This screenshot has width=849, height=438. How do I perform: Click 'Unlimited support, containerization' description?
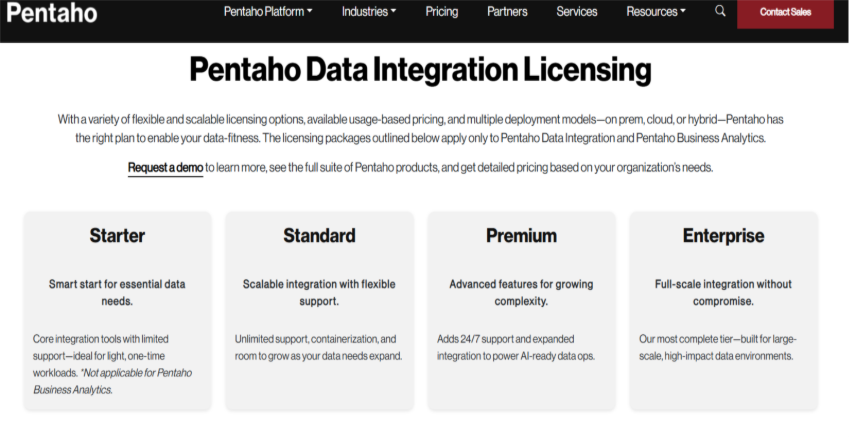pyautogui.click(x=318, y=348)
